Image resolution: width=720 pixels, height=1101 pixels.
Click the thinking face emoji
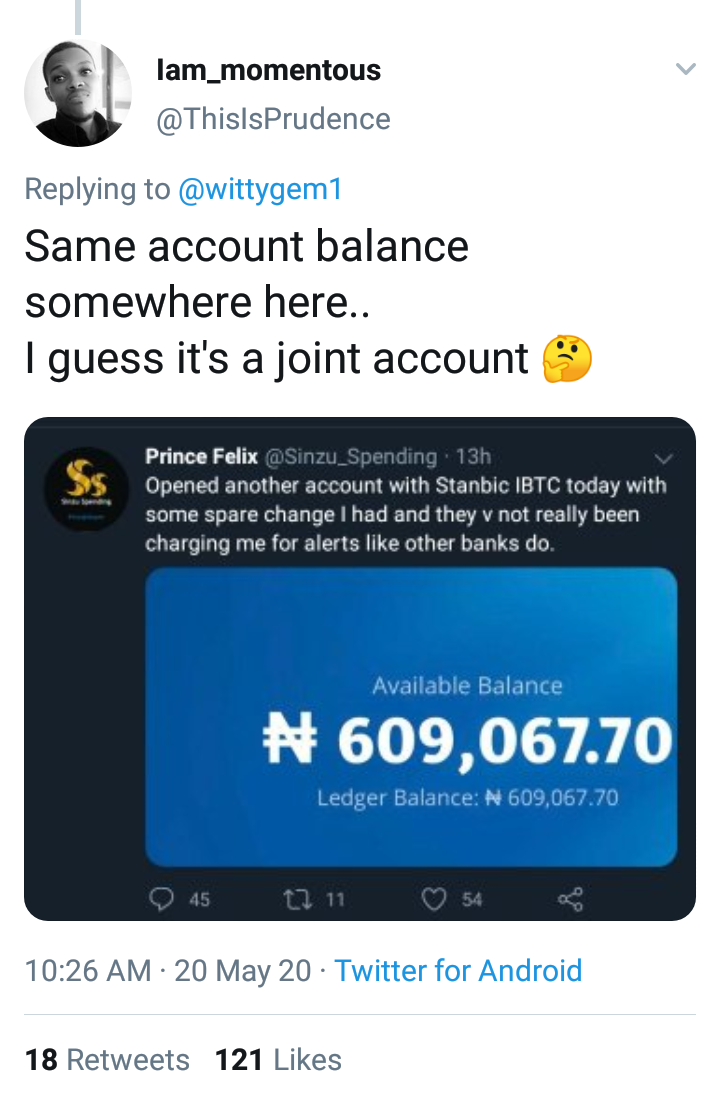[567, 359]
